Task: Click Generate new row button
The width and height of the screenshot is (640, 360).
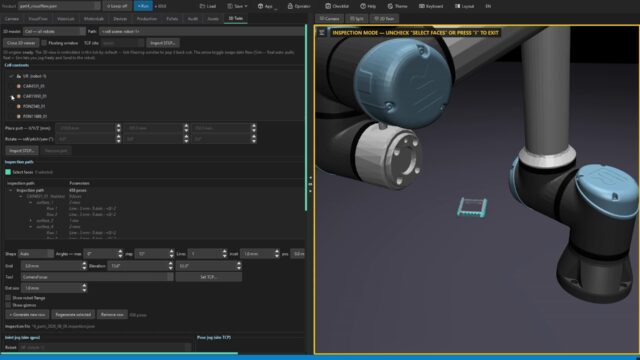Action: pyautogui.click(x=27, y=315)
